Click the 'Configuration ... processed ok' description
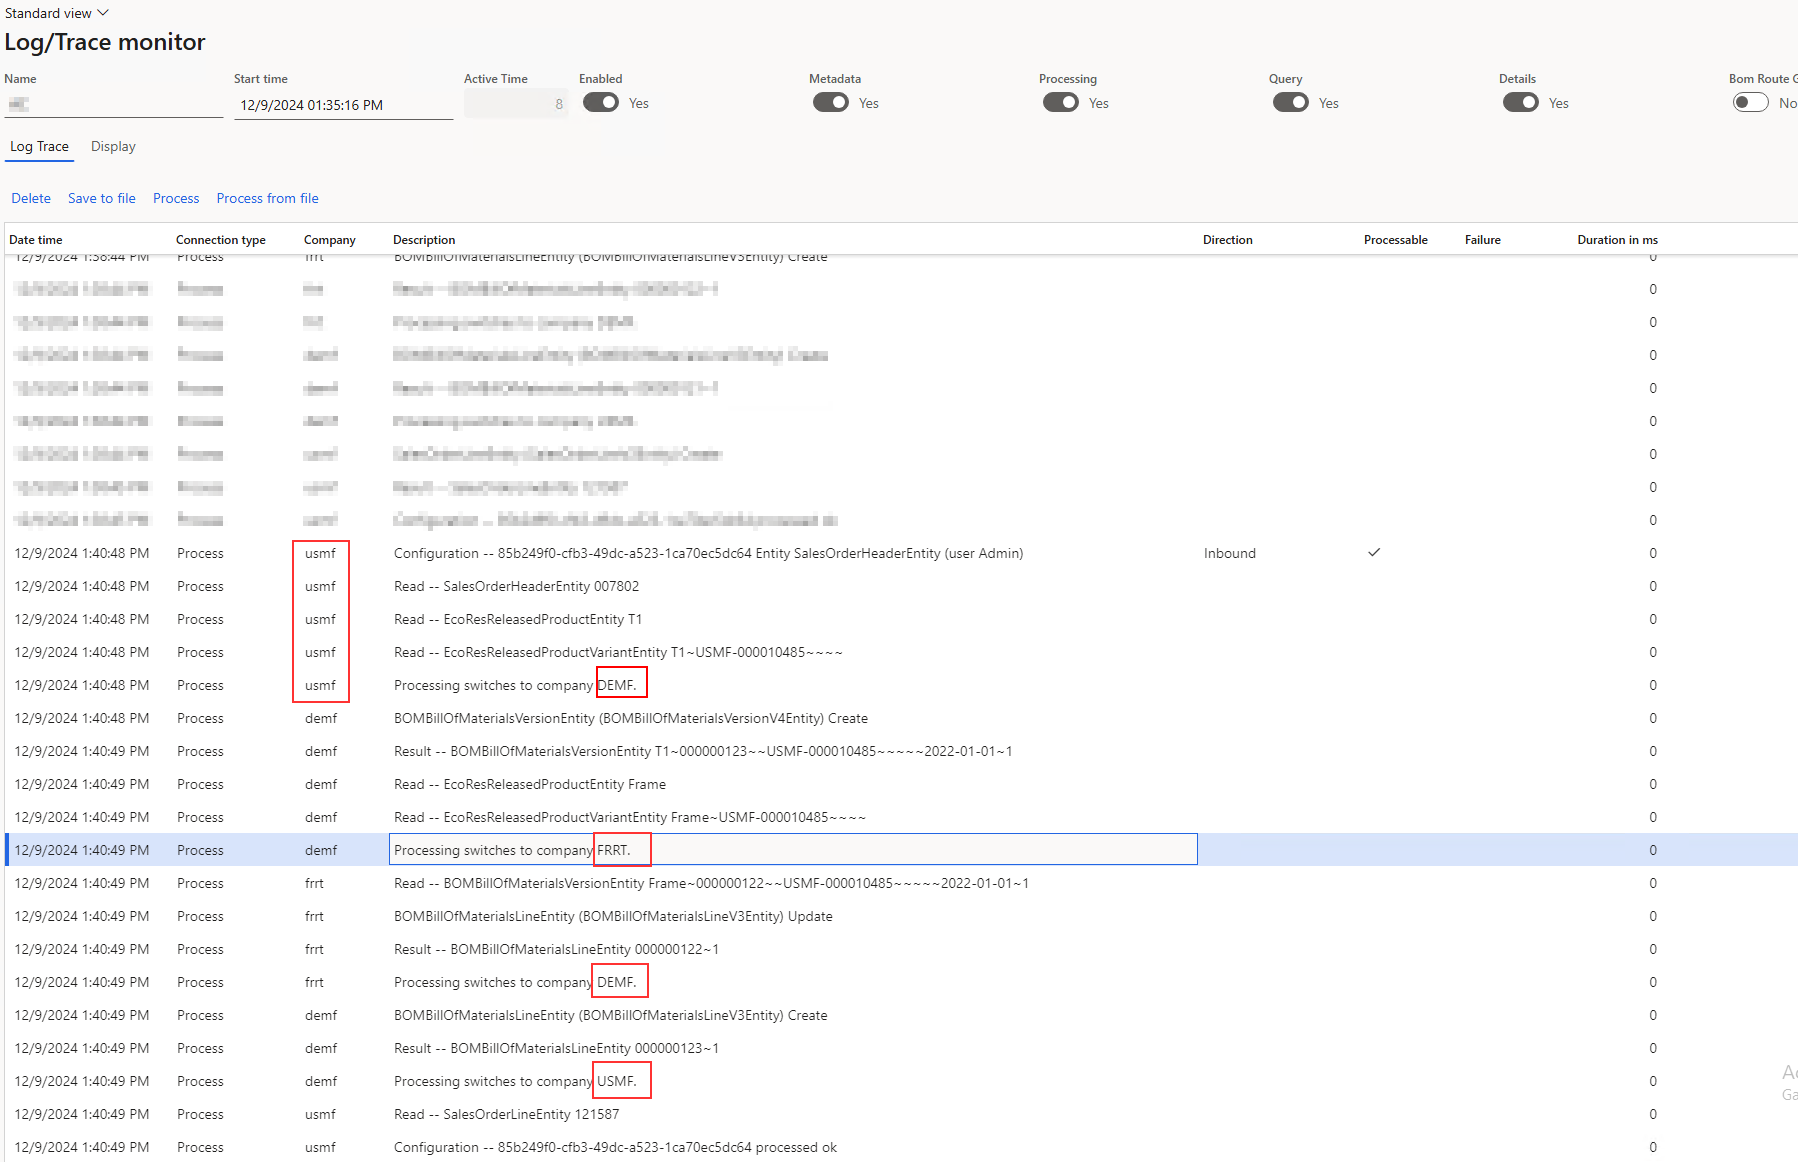 pos(615,1147)
